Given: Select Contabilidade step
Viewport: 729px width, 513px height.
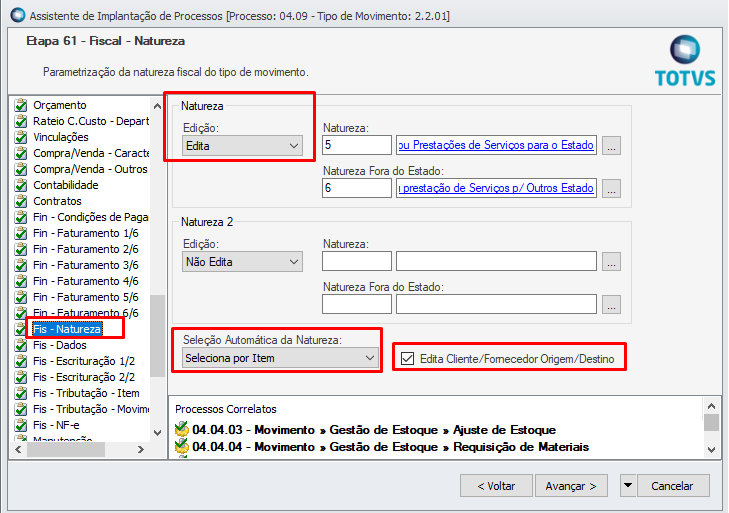Looking at the screenshot, I should (66, 185).
